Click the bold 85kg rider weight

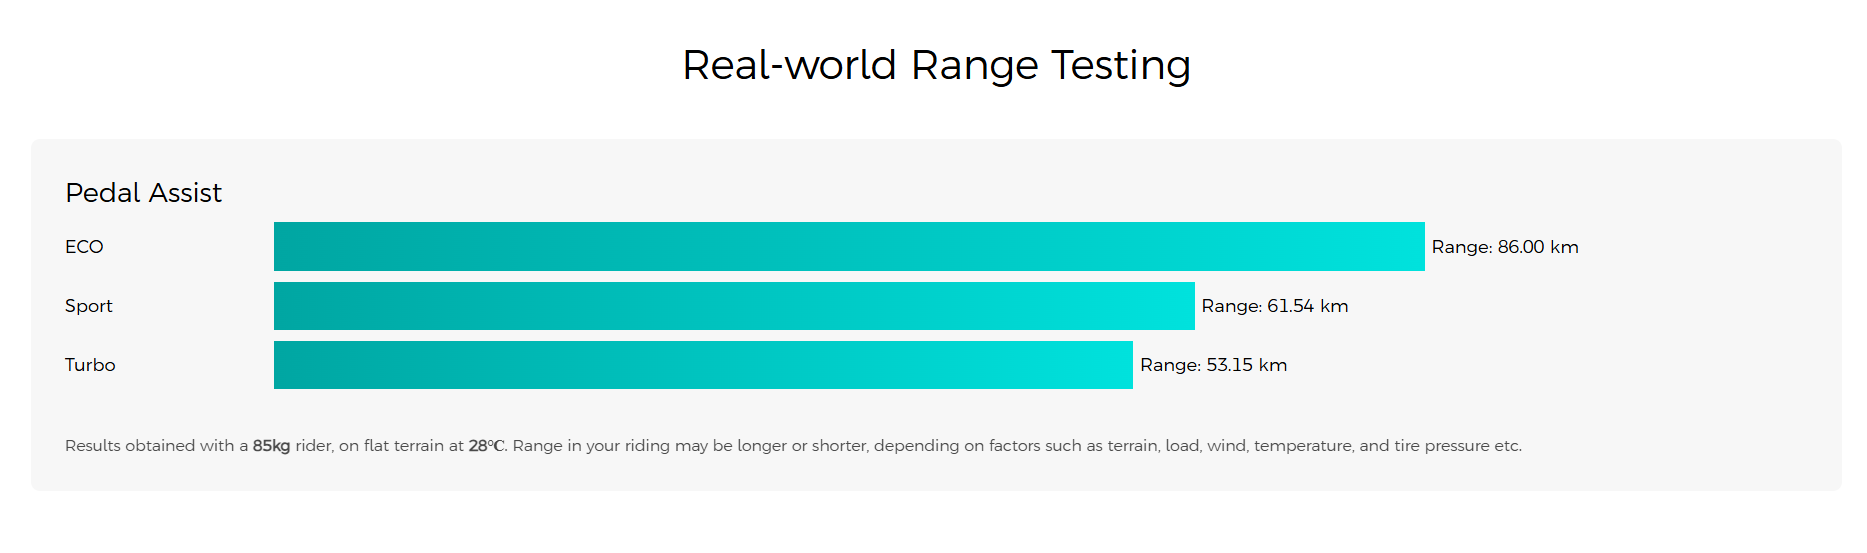pos(271,446)
